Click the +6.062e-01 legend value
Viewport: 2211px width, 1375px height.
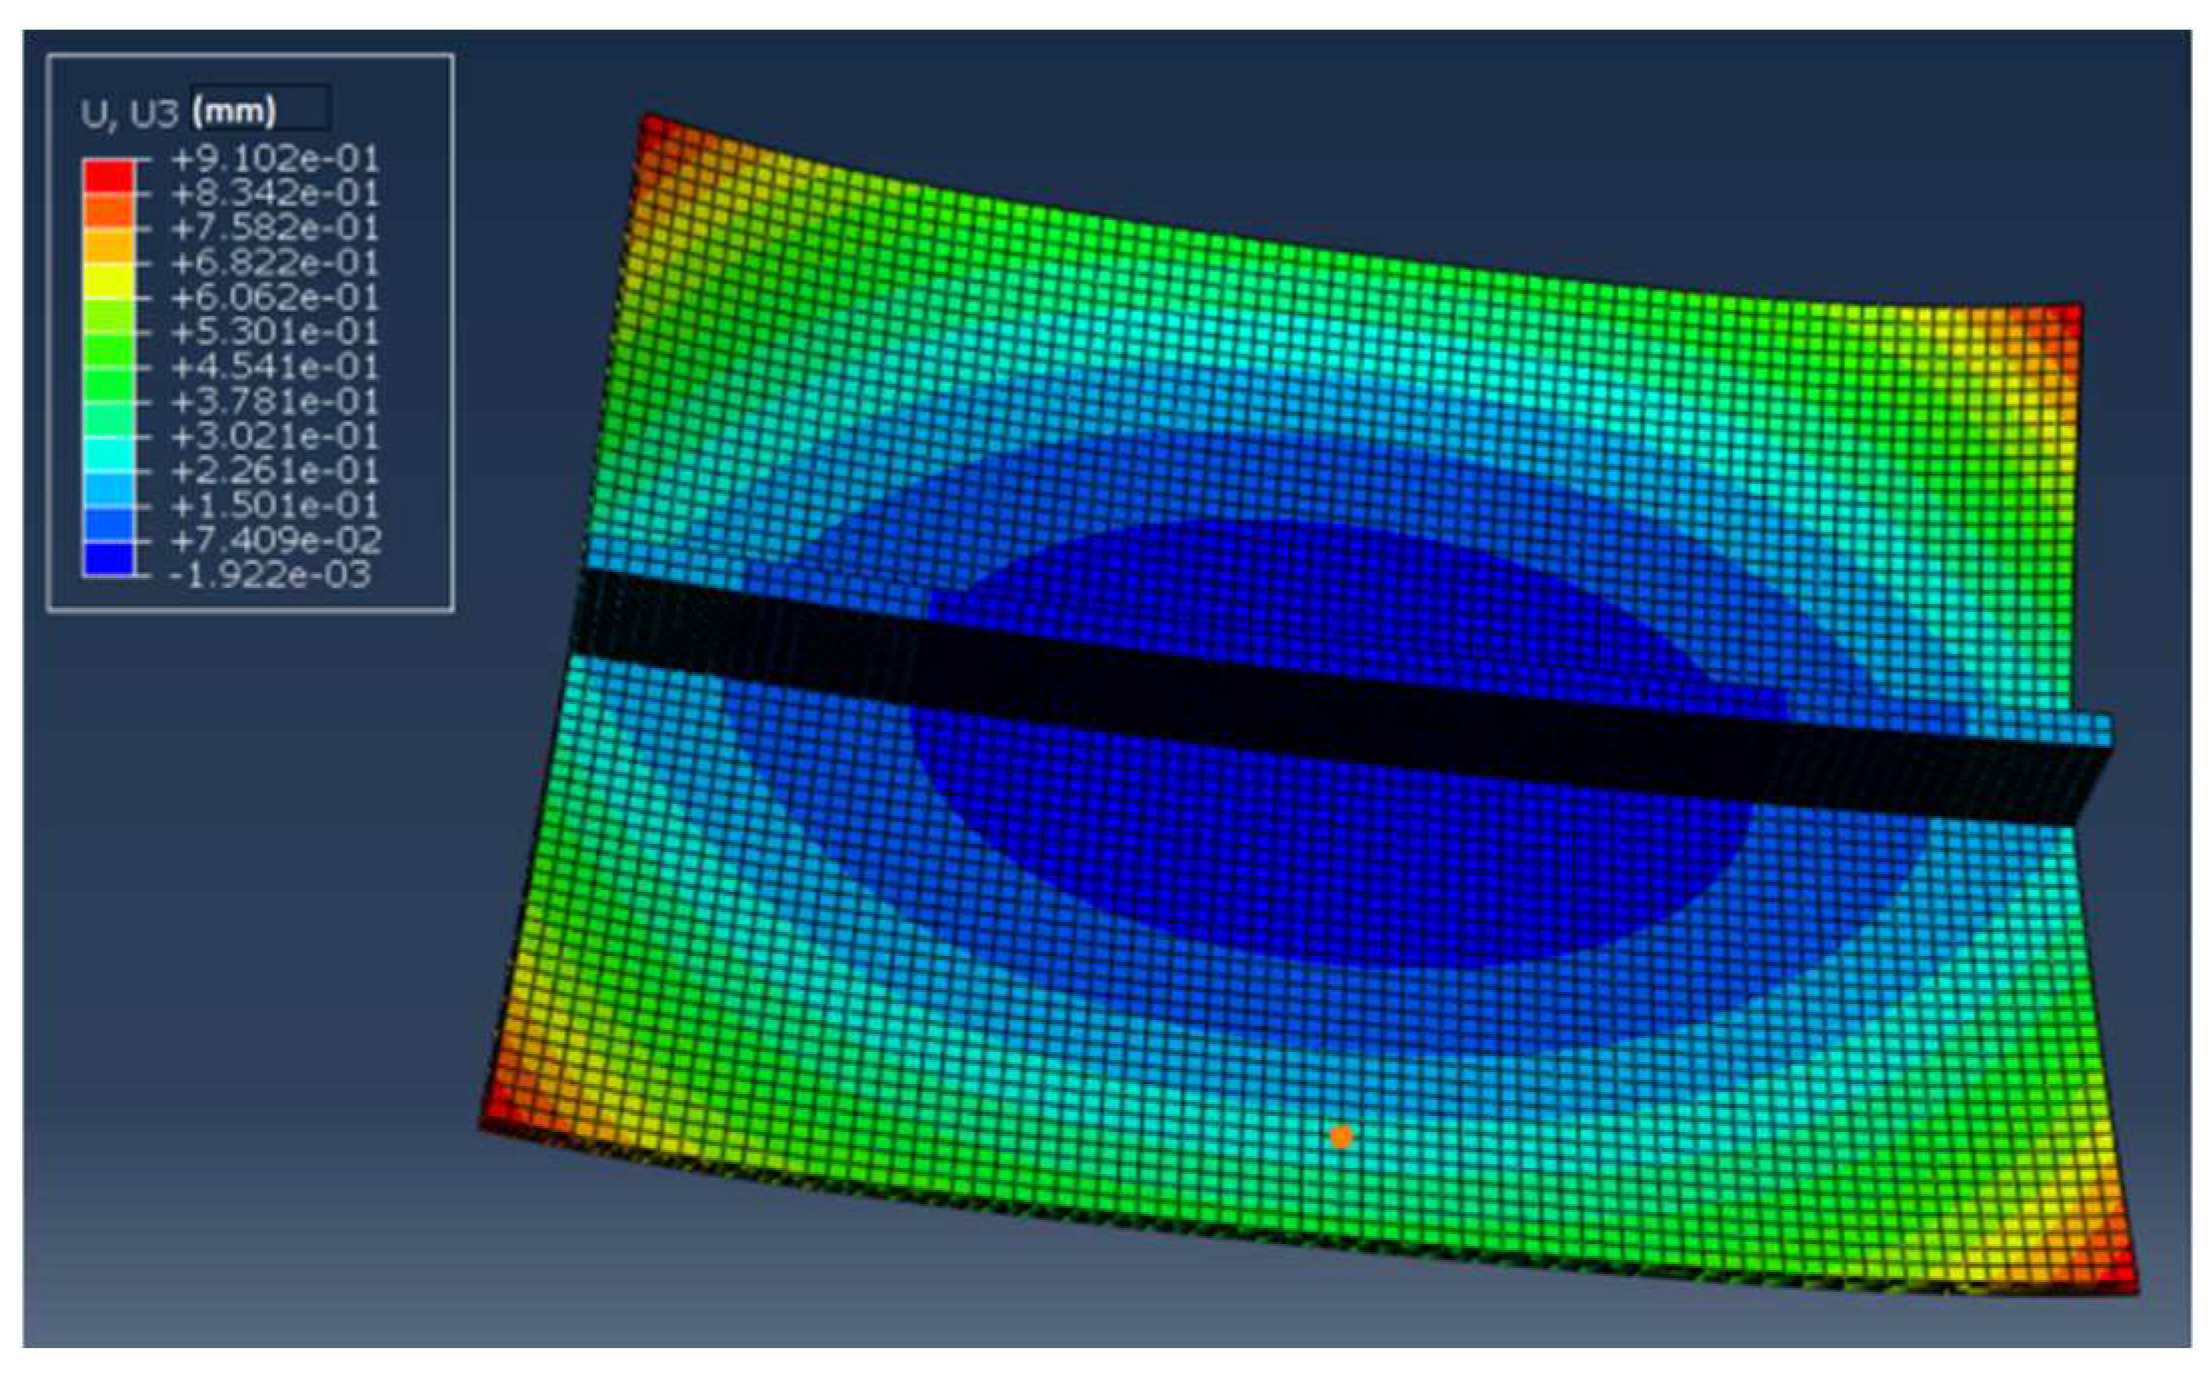click(x=275, y=297)
